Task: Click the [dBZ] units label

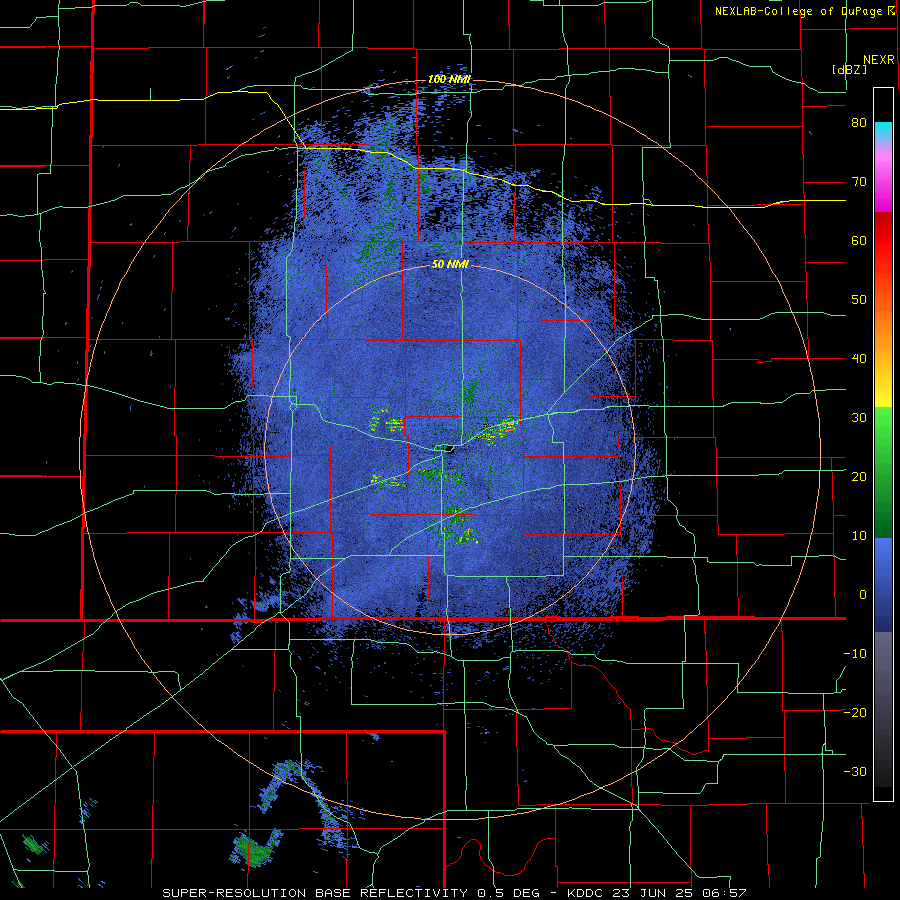Action: tap(849, 69)
